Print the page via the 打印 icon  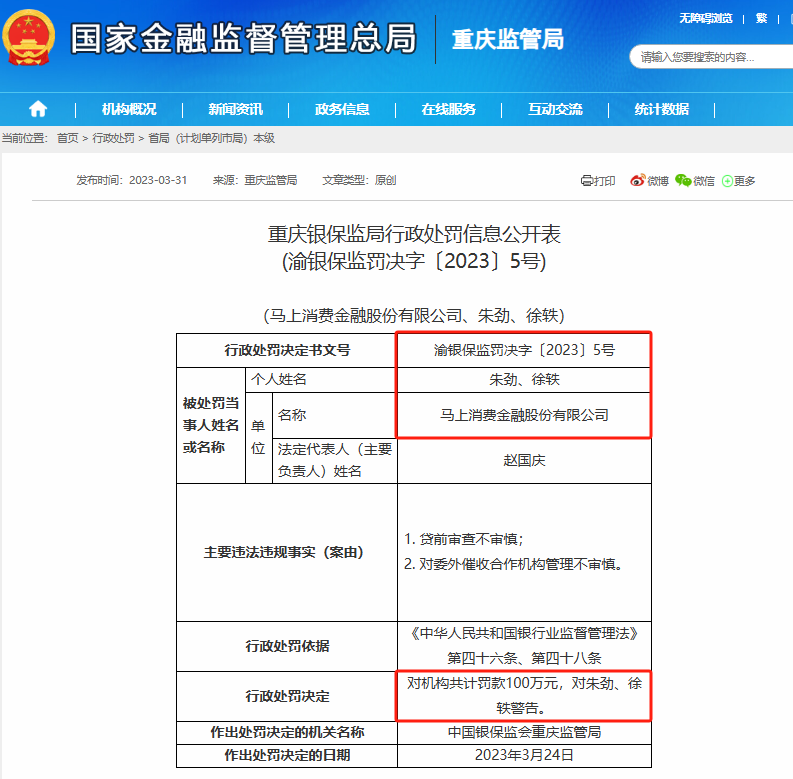pyautogui.click(x=598, y=181)
